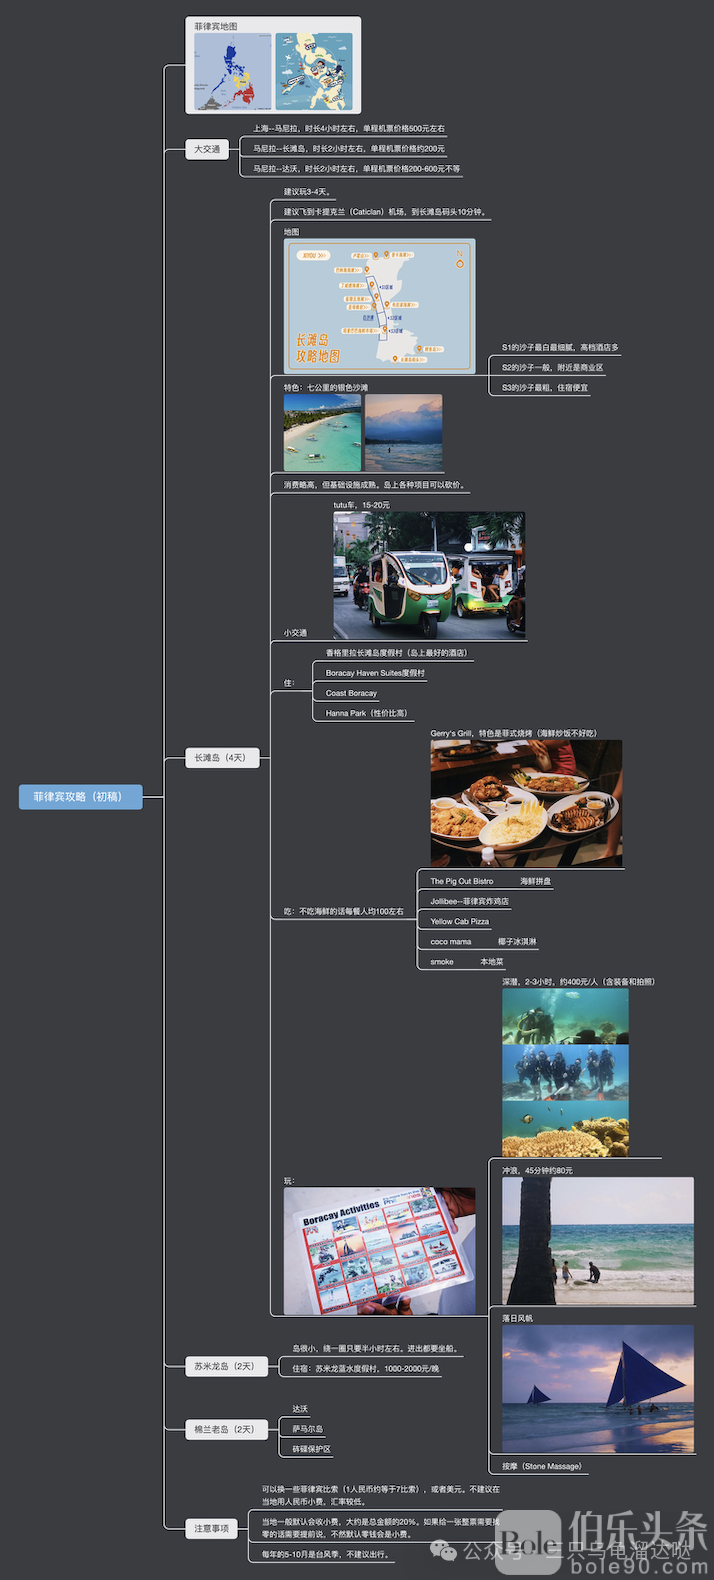Select the tutu car street photo
The width and height of the screenshot is (714, 1580).
pos(429,576)
